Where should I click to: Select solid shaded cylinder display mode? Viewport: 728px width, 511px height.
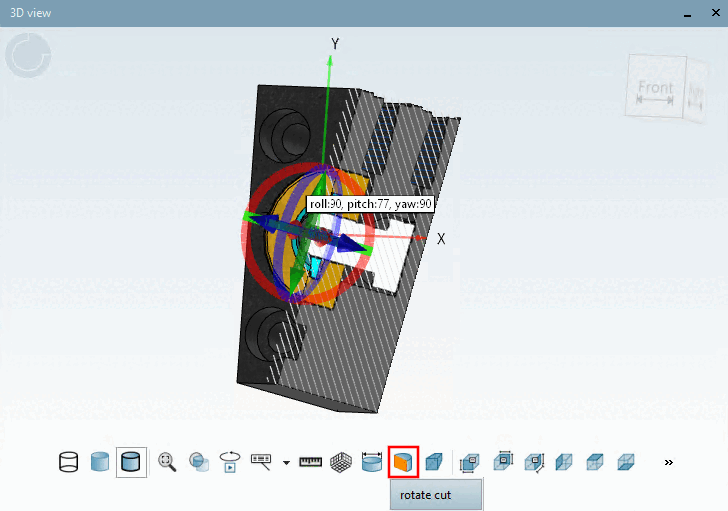(x=100, y=462)
